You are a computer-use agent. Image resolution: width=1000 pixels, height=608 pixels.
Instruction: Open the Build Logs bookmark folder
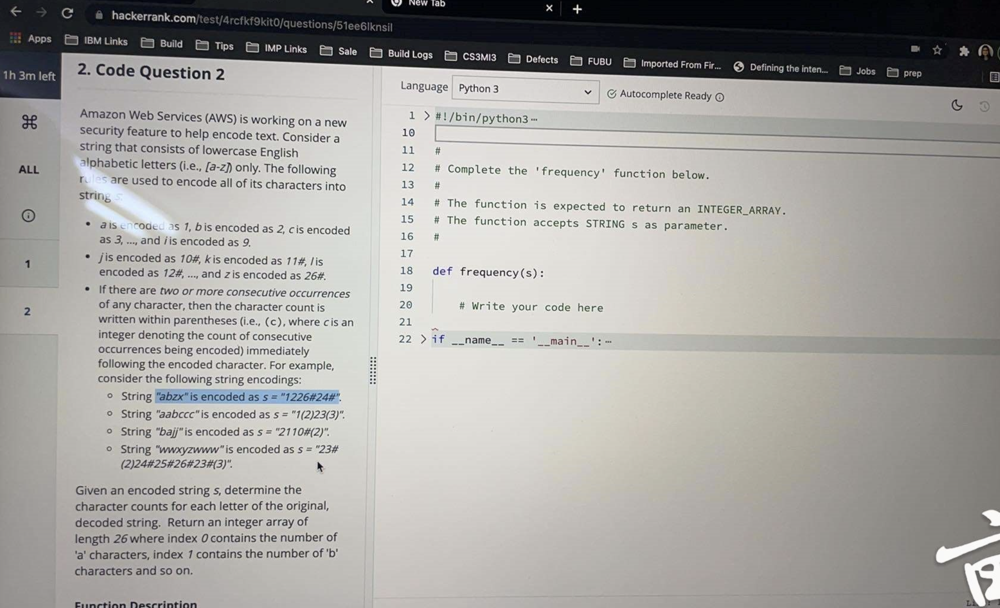[x=401, y=54]
